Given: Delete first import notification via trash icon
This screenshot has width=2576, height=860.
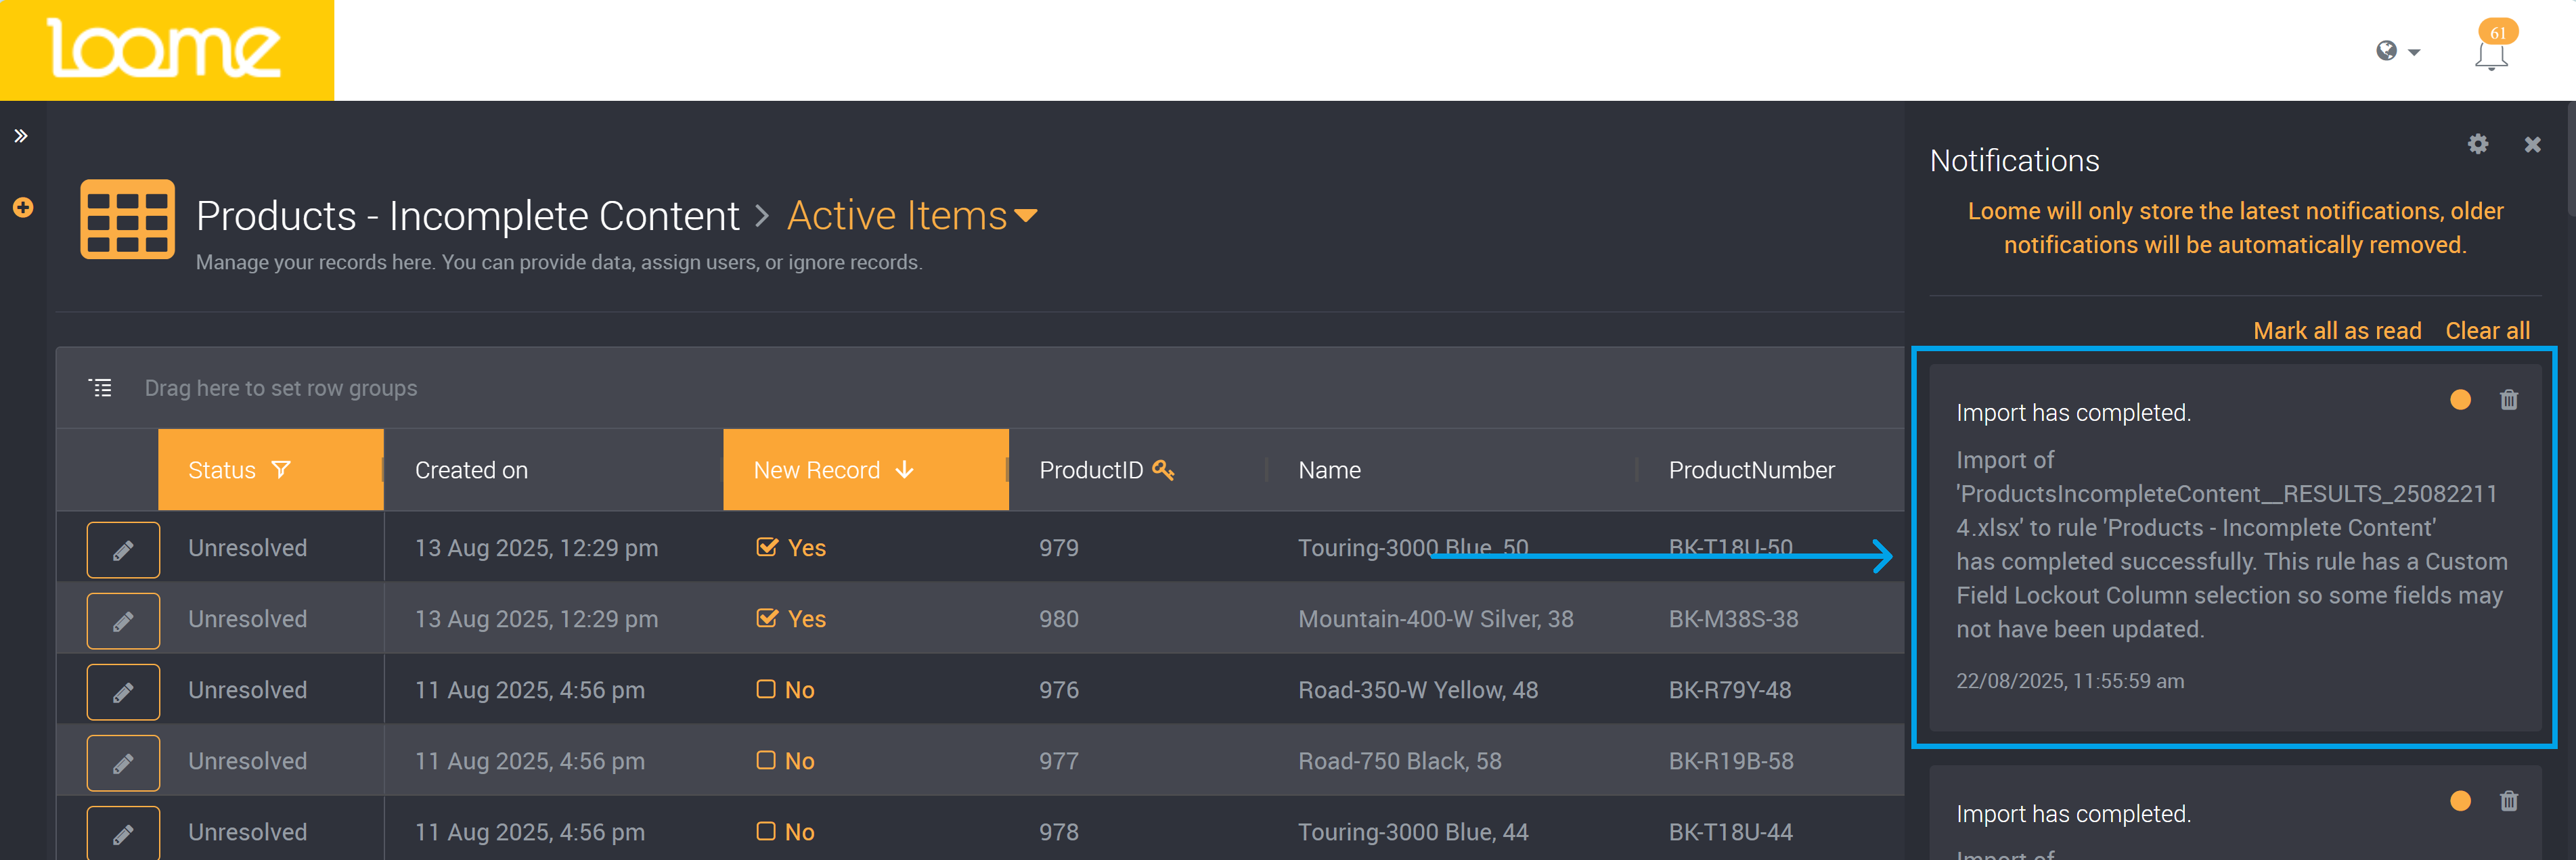Looking at the screenshot, I should [x=2508, y=400].
